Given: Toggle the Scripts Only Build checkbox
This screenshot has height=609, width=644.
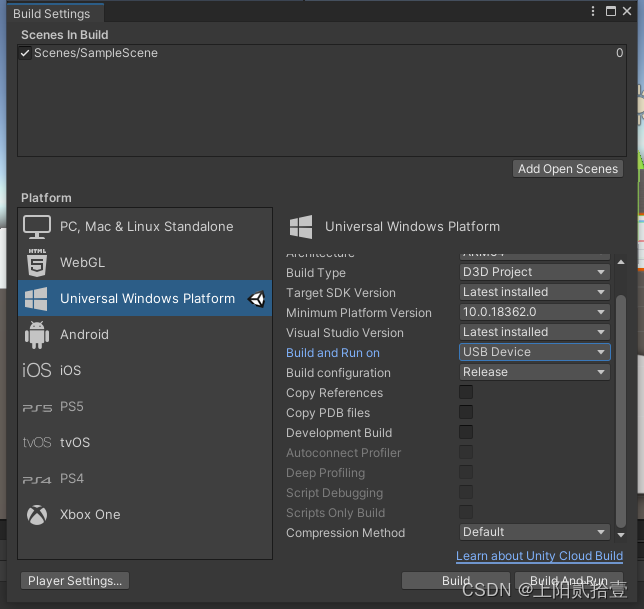Looking at the screenshot, I should pos(466,512).
